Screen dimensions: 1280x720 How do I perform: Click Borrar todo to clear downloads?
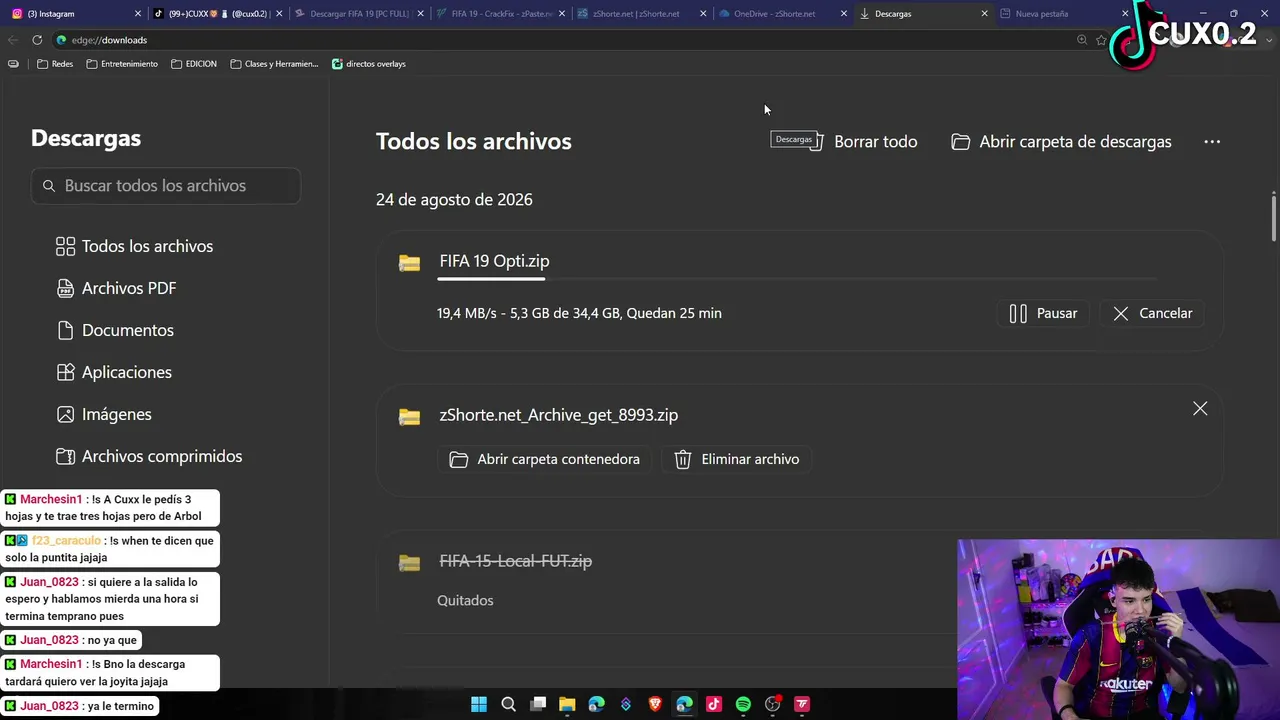pos(863,142)
